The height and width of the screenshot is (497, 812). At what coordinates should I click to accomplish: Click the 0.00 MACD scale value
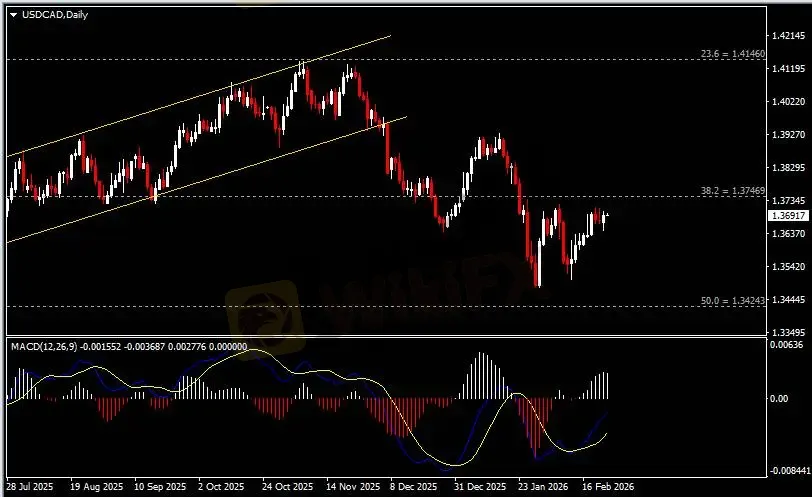[x=779, y=399]
